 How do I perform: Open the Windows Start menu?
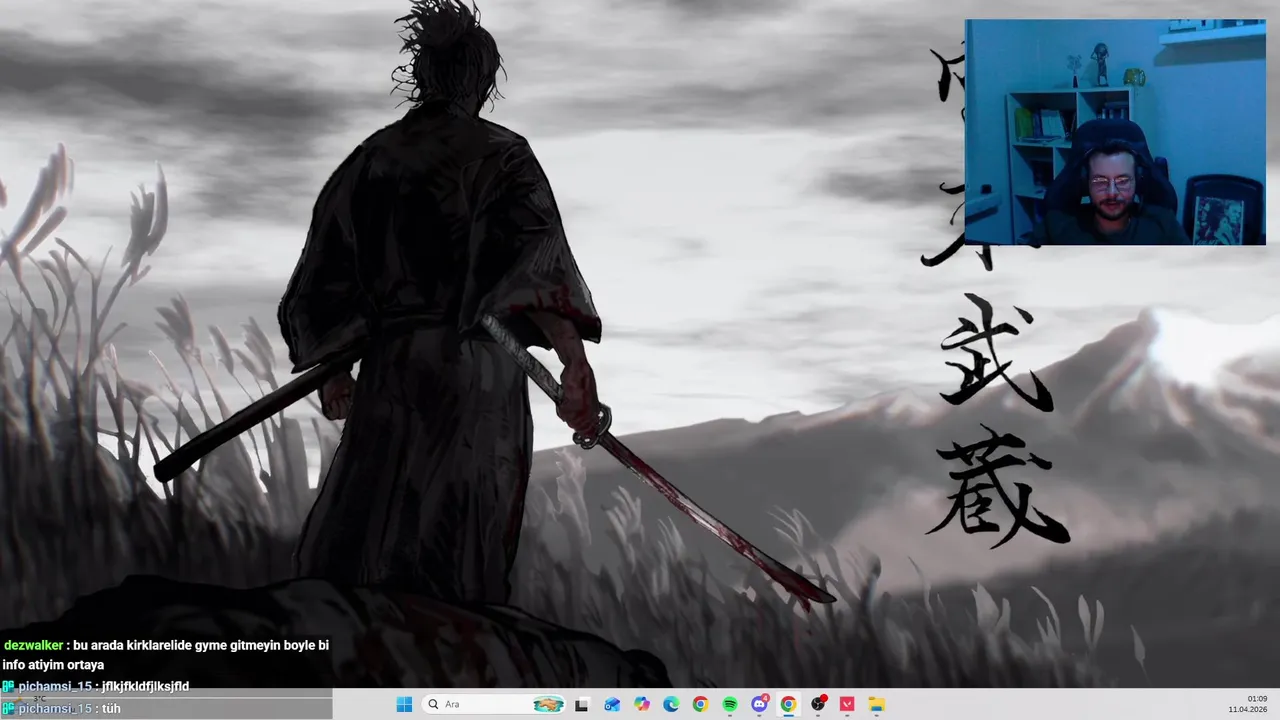[404, 704]
